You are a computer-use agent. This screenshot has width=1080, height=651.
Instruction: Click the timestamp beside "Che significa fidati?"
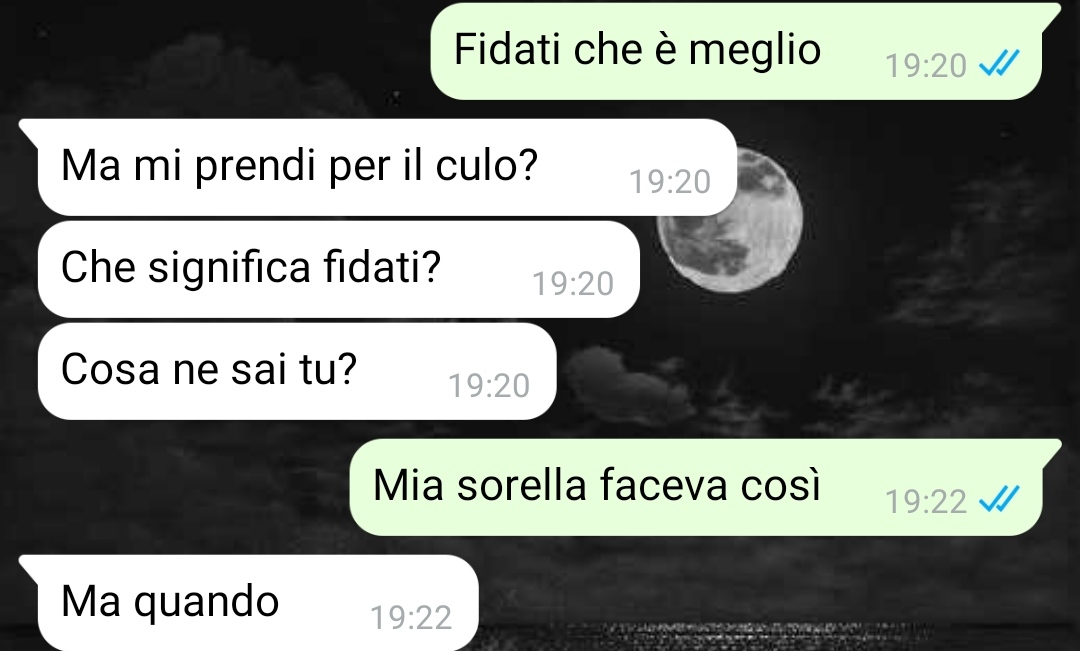tap(573, 284)
